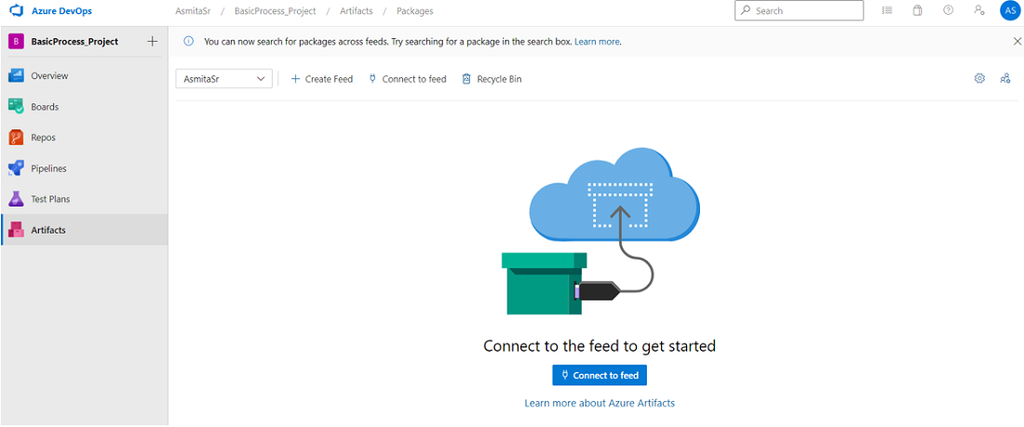1024x427 pixels.
Task: Click the Azure DevOps title text
Action: [62, 11]
